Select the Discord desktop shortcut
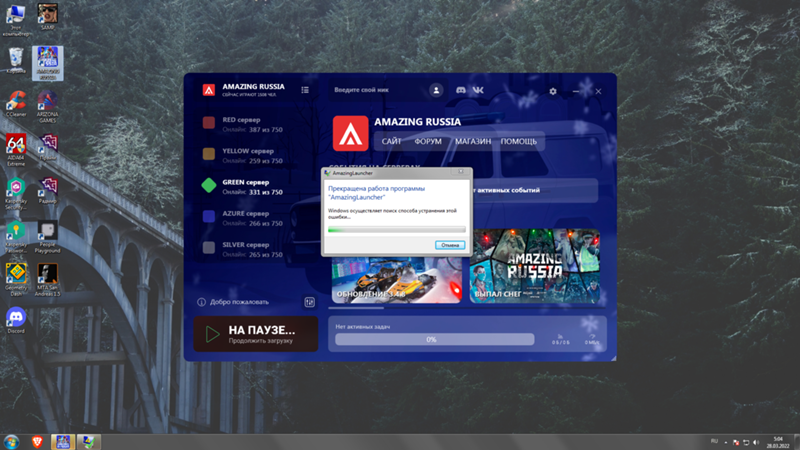Image resolution: width=800 pixels, height=450 pixels. tap(16, 321)
